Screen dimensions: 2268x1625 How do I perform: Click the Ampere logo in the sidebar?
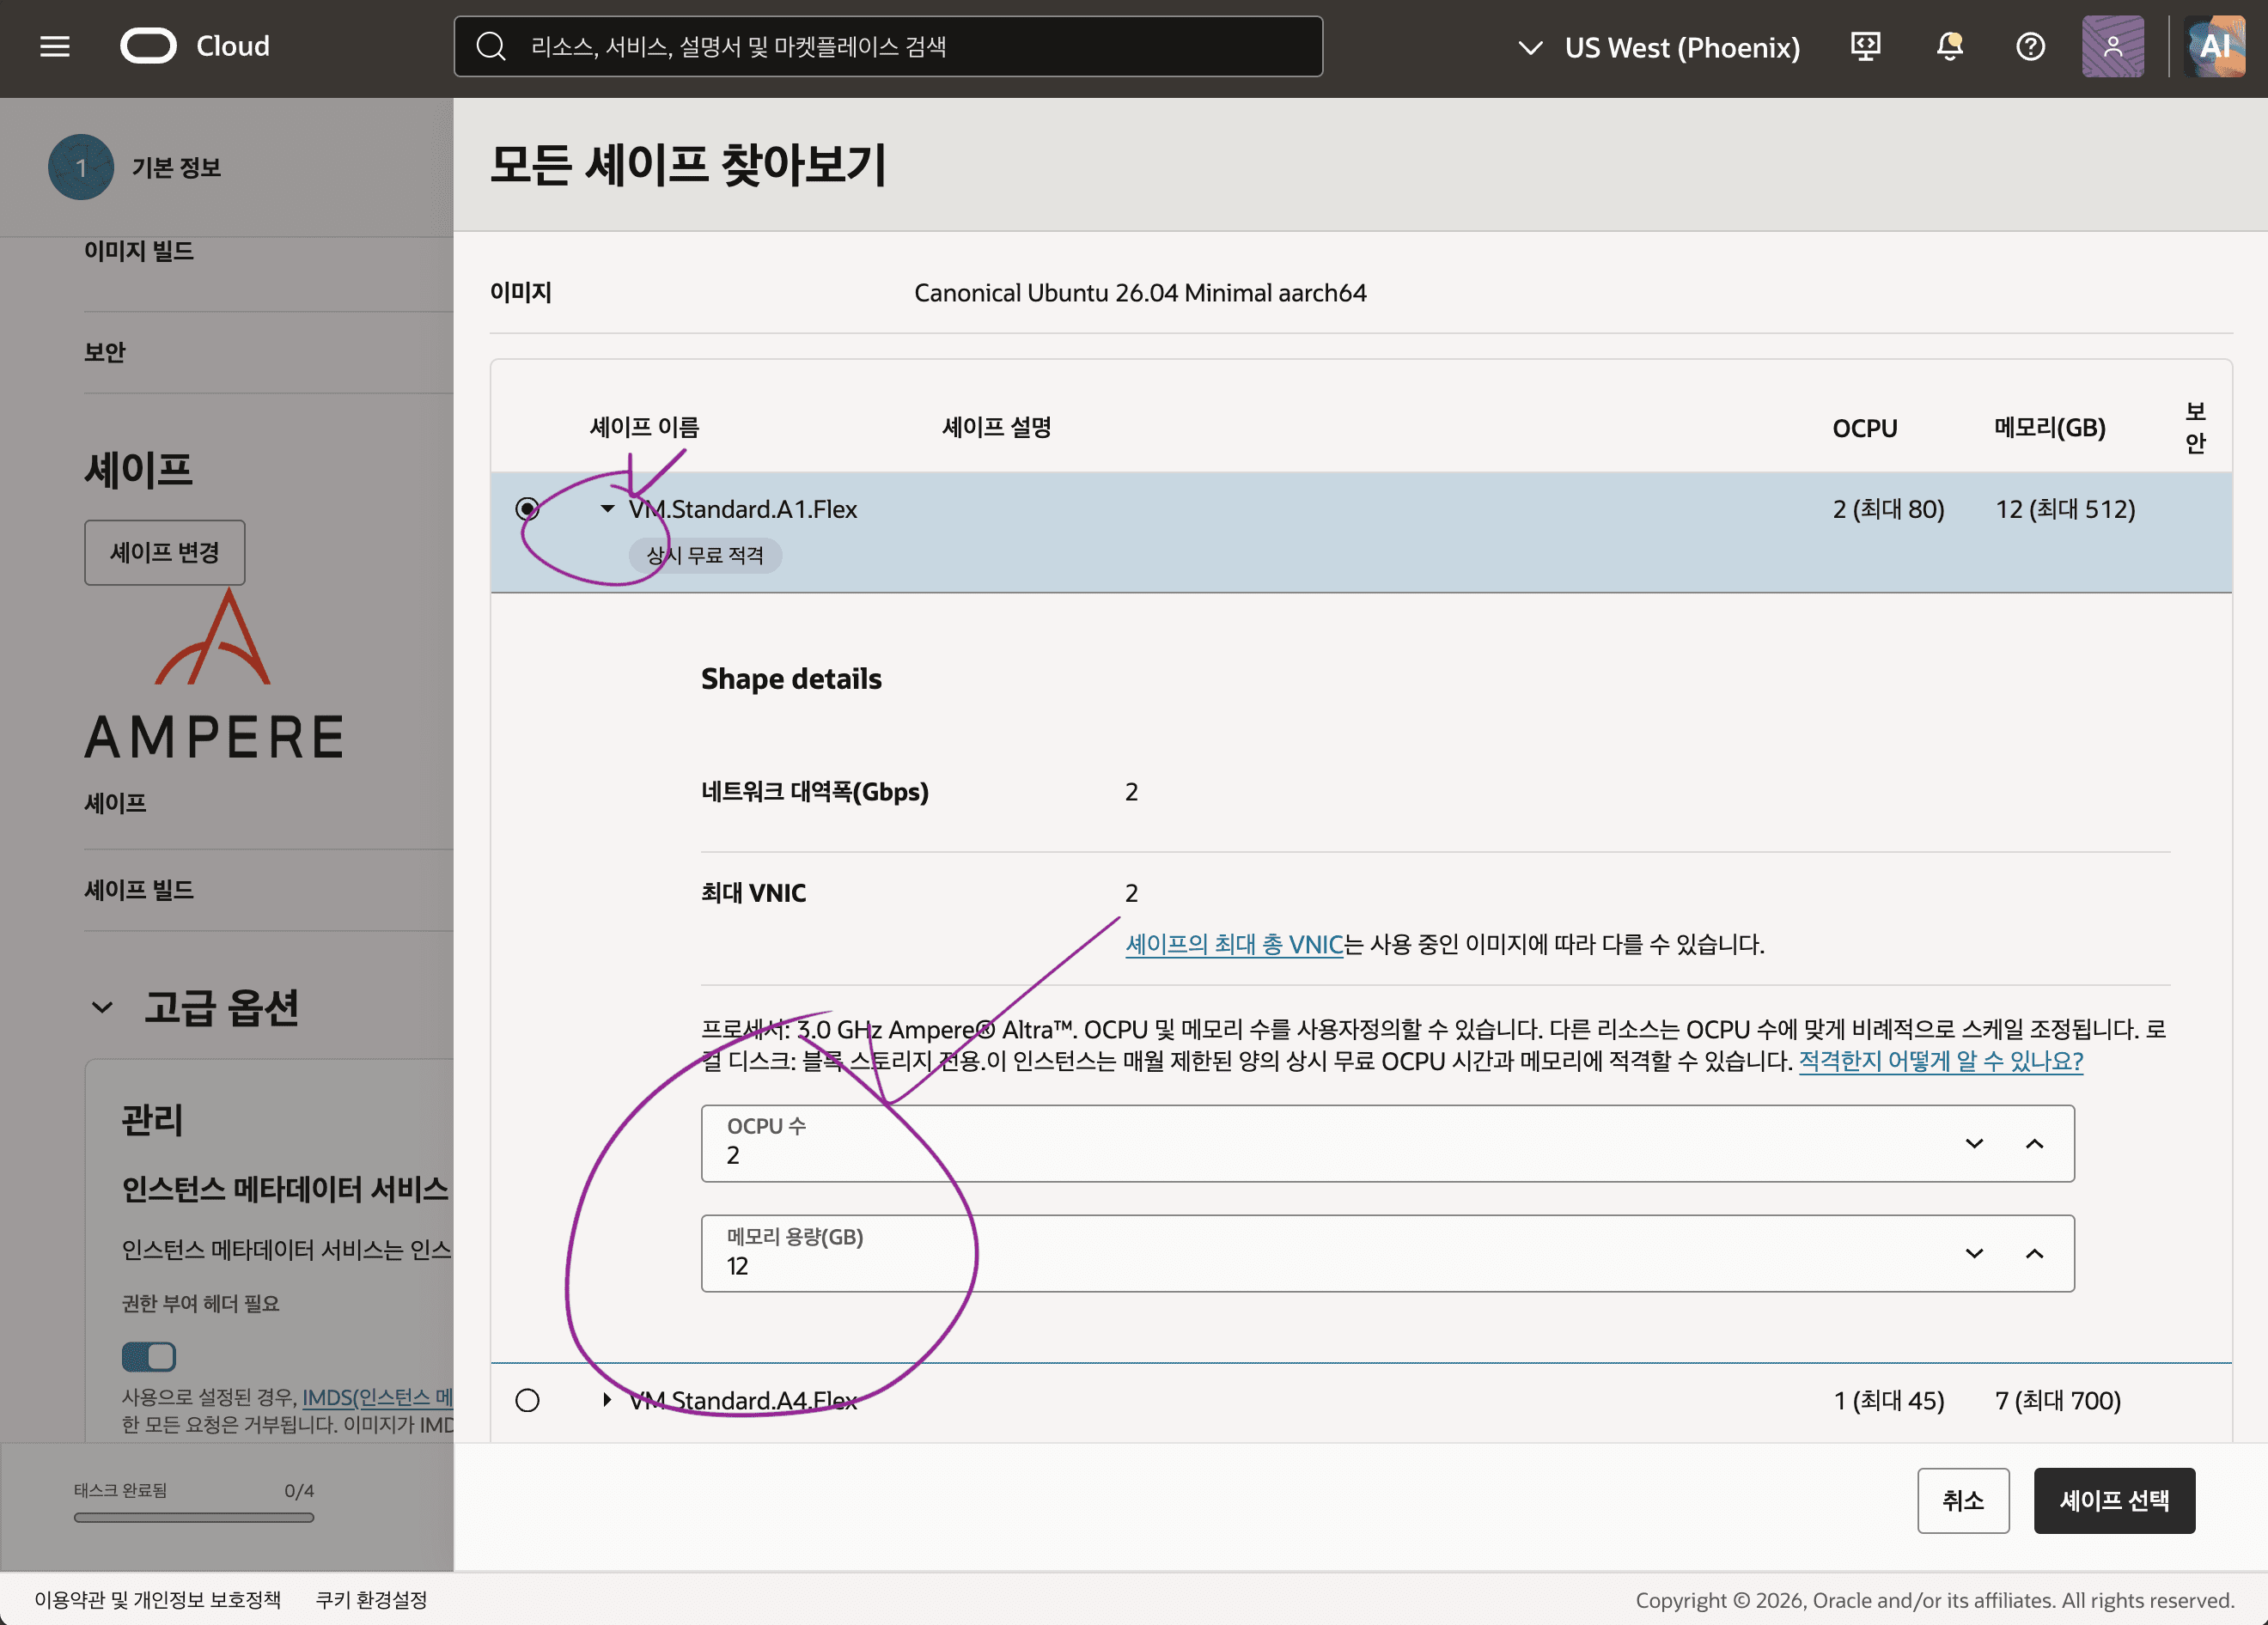214,673
